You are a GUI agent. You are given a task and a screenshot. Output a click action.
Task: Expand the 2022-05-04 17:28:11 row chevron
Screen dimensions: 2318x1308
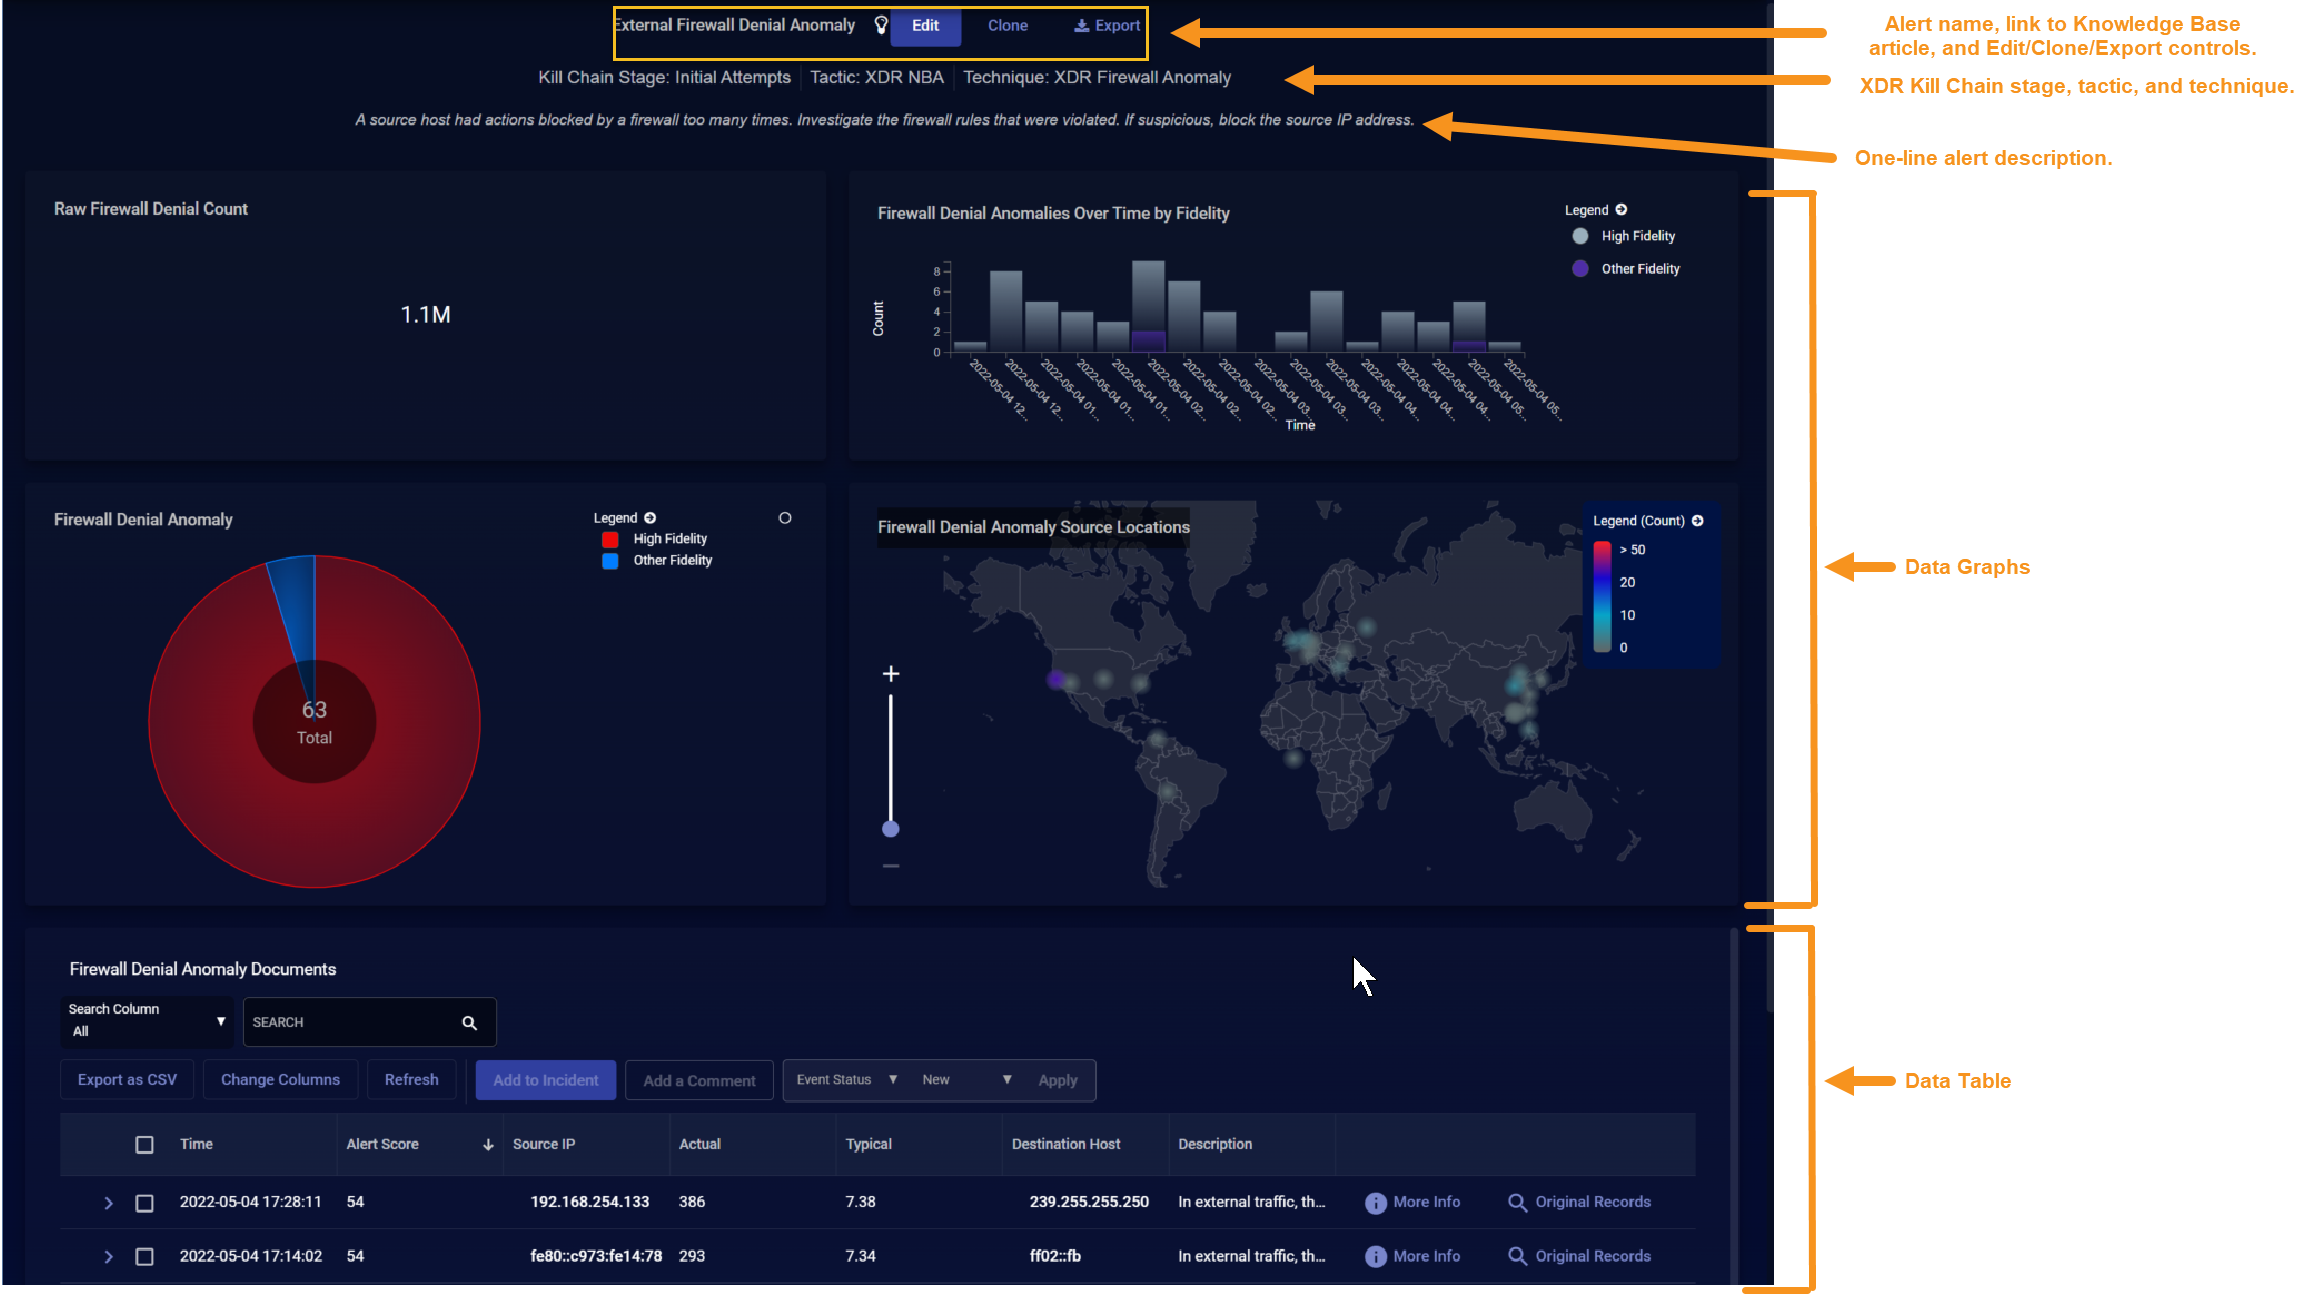click(108, 1203)
